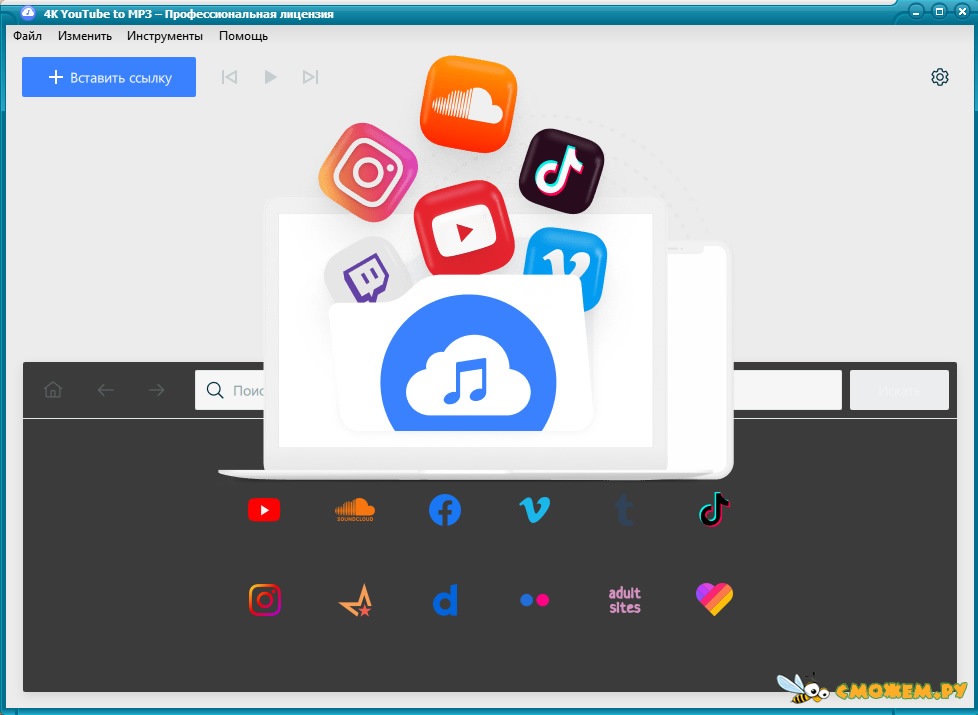
Task: Open Dailymotion site shortcut
Action: [445, 600]
